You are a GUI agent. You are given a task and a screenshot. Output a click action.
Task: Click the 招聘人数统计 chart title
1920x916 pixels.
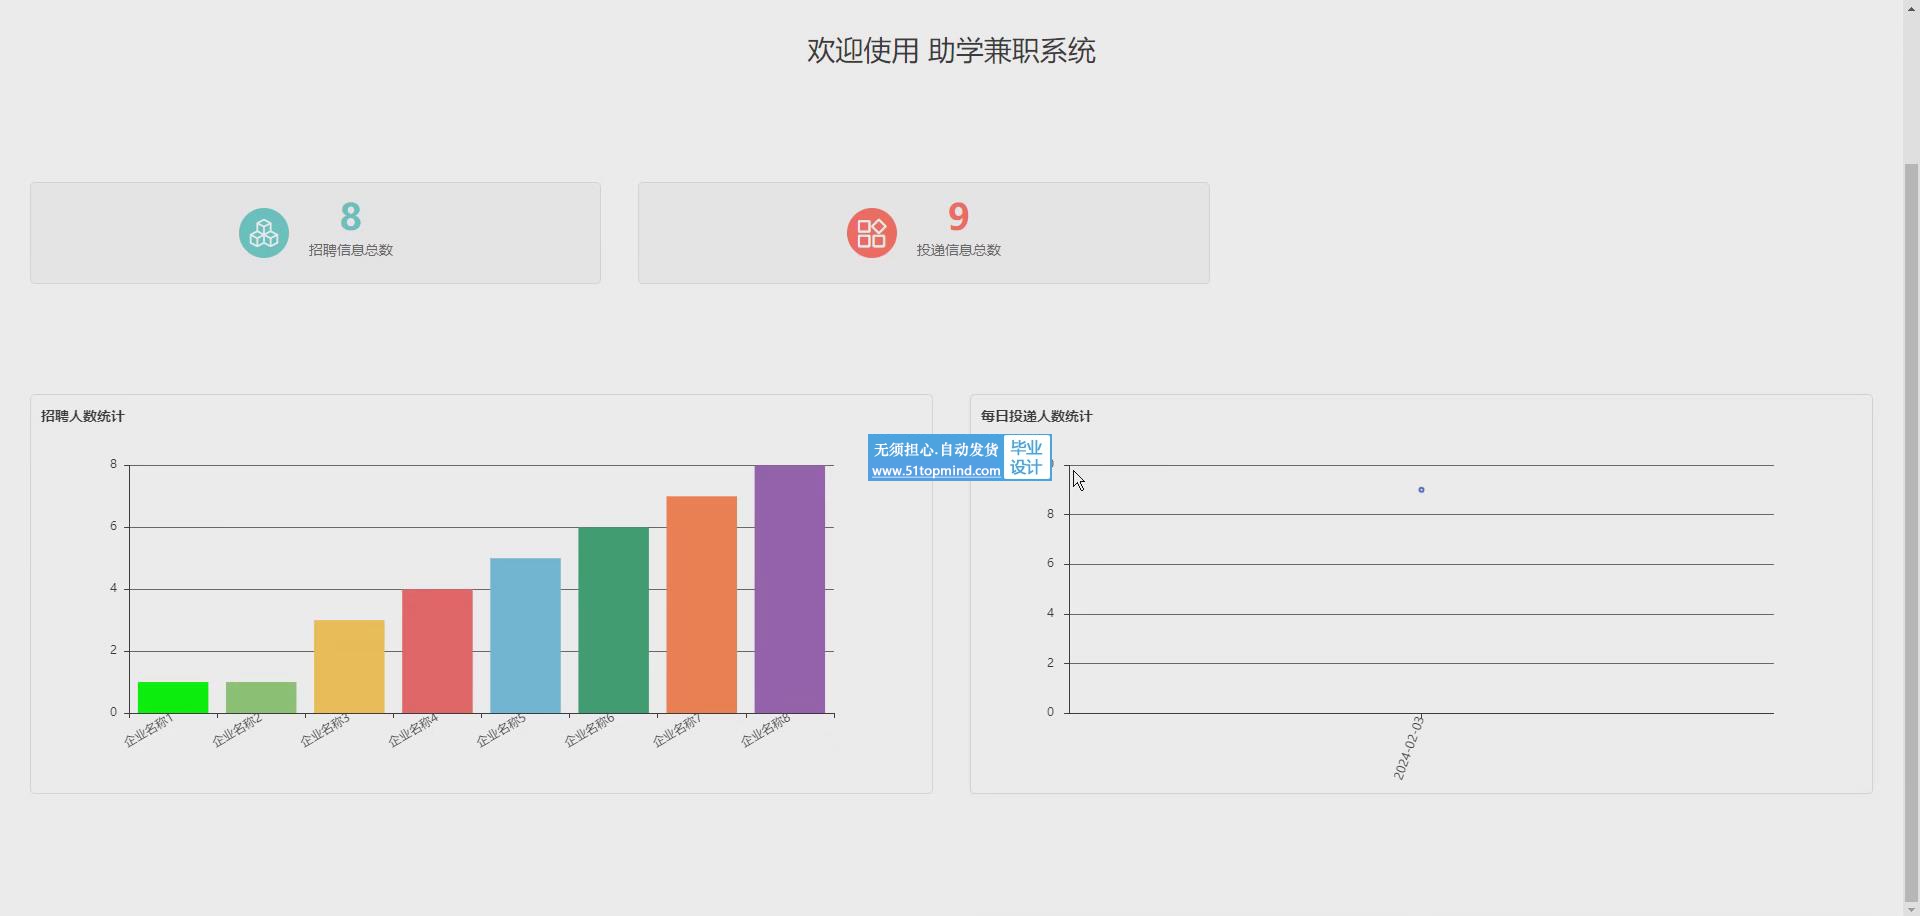(83, 416)
